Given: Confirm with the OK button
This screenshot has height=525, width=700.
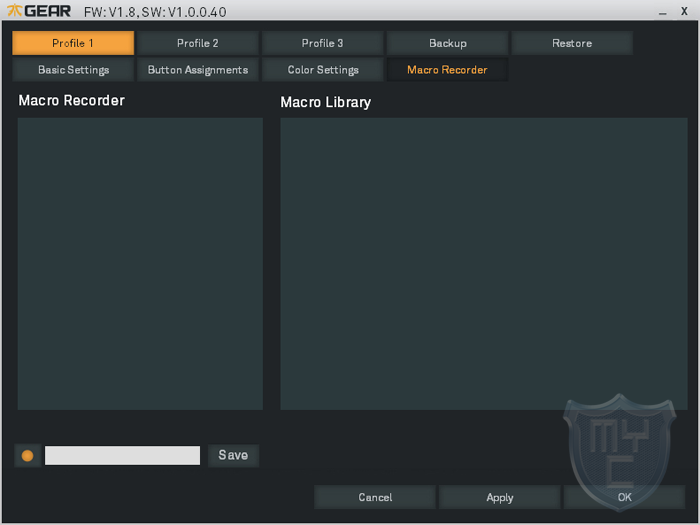Looking at the screenshot, I should (624, 497).
